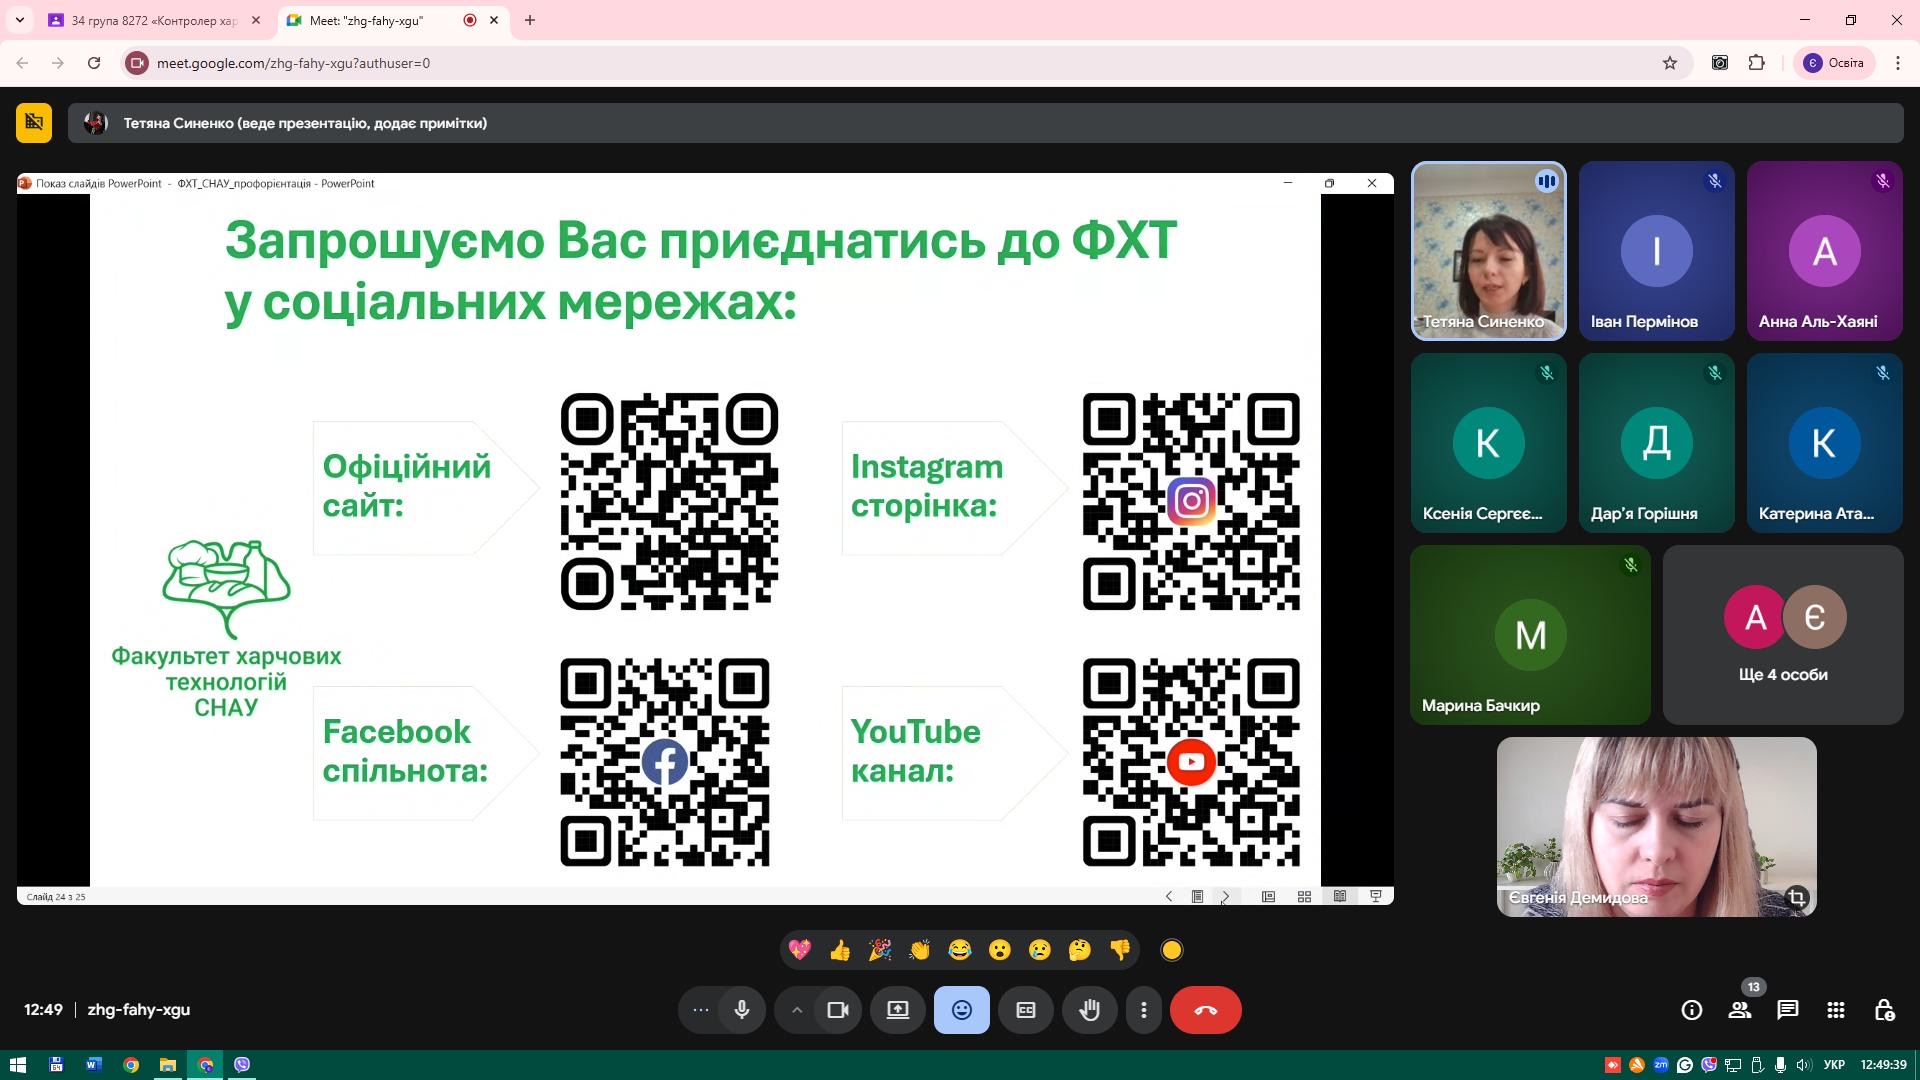Select the reaction skin tone swatch
This screenshot has width=1920, height=1080.
point(1172,950)
